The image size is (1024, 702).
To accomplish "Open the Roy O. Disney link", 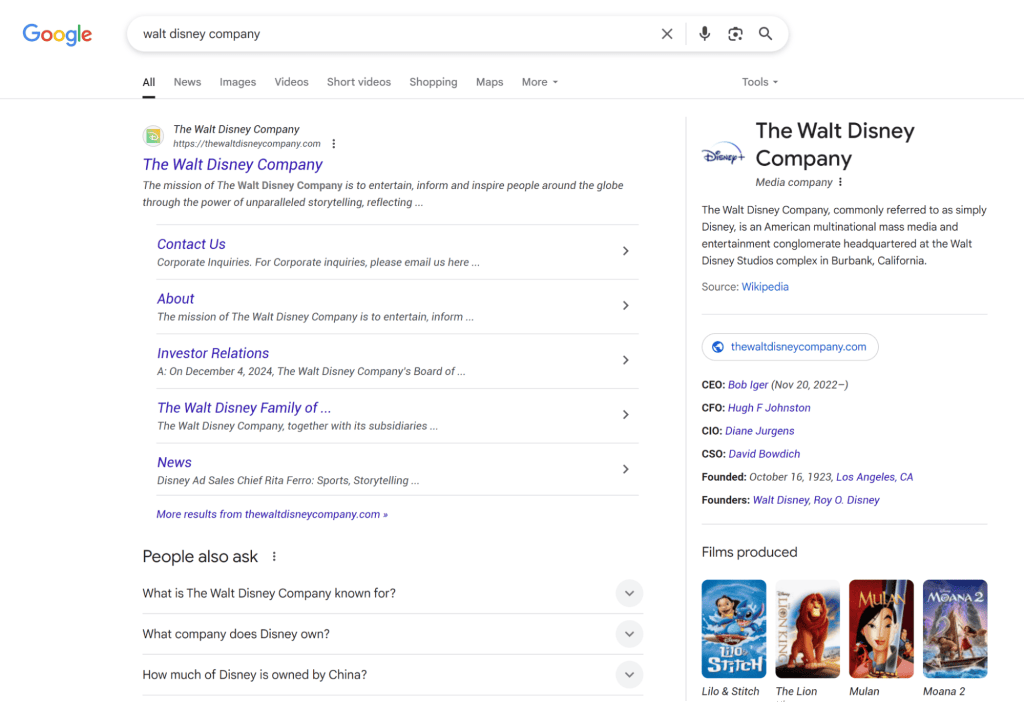I will point(846,500).
